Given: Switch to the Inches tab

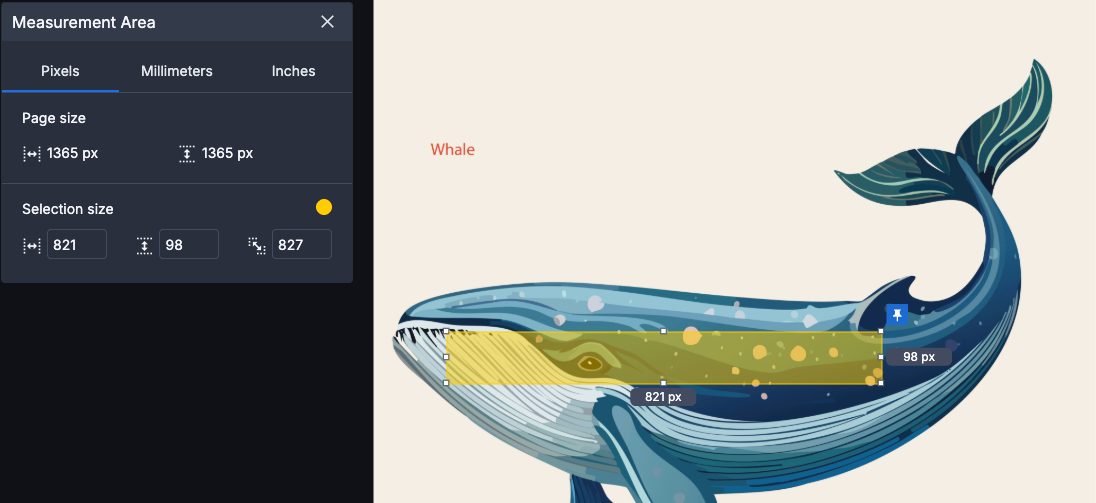Looking at the screenshot, I should [x=294, y=71].
